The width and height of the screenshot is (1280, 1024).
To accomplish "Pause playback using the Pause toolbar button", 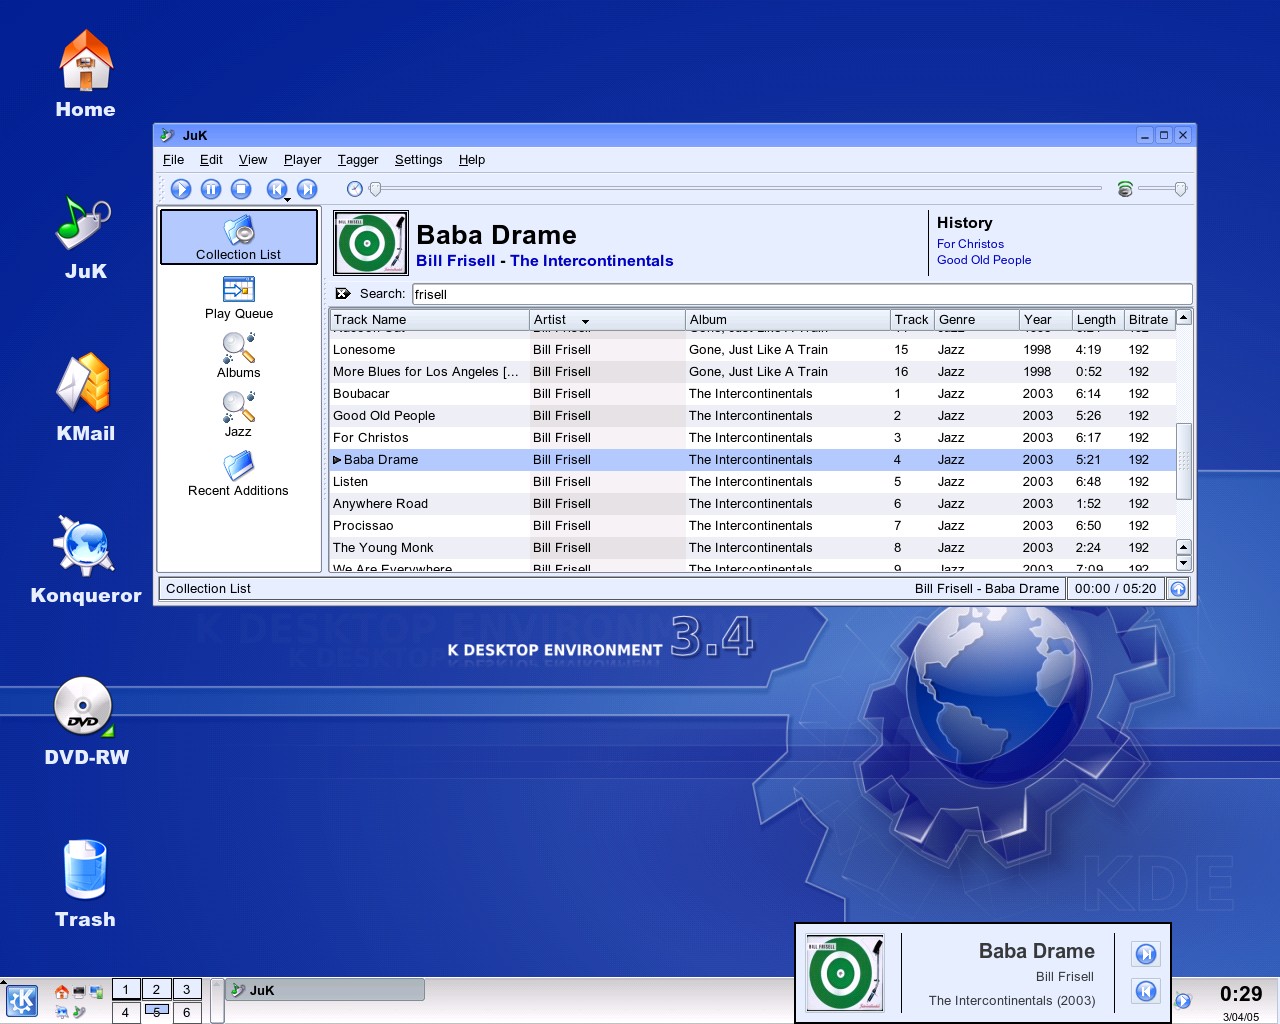I will click(211, 189).
